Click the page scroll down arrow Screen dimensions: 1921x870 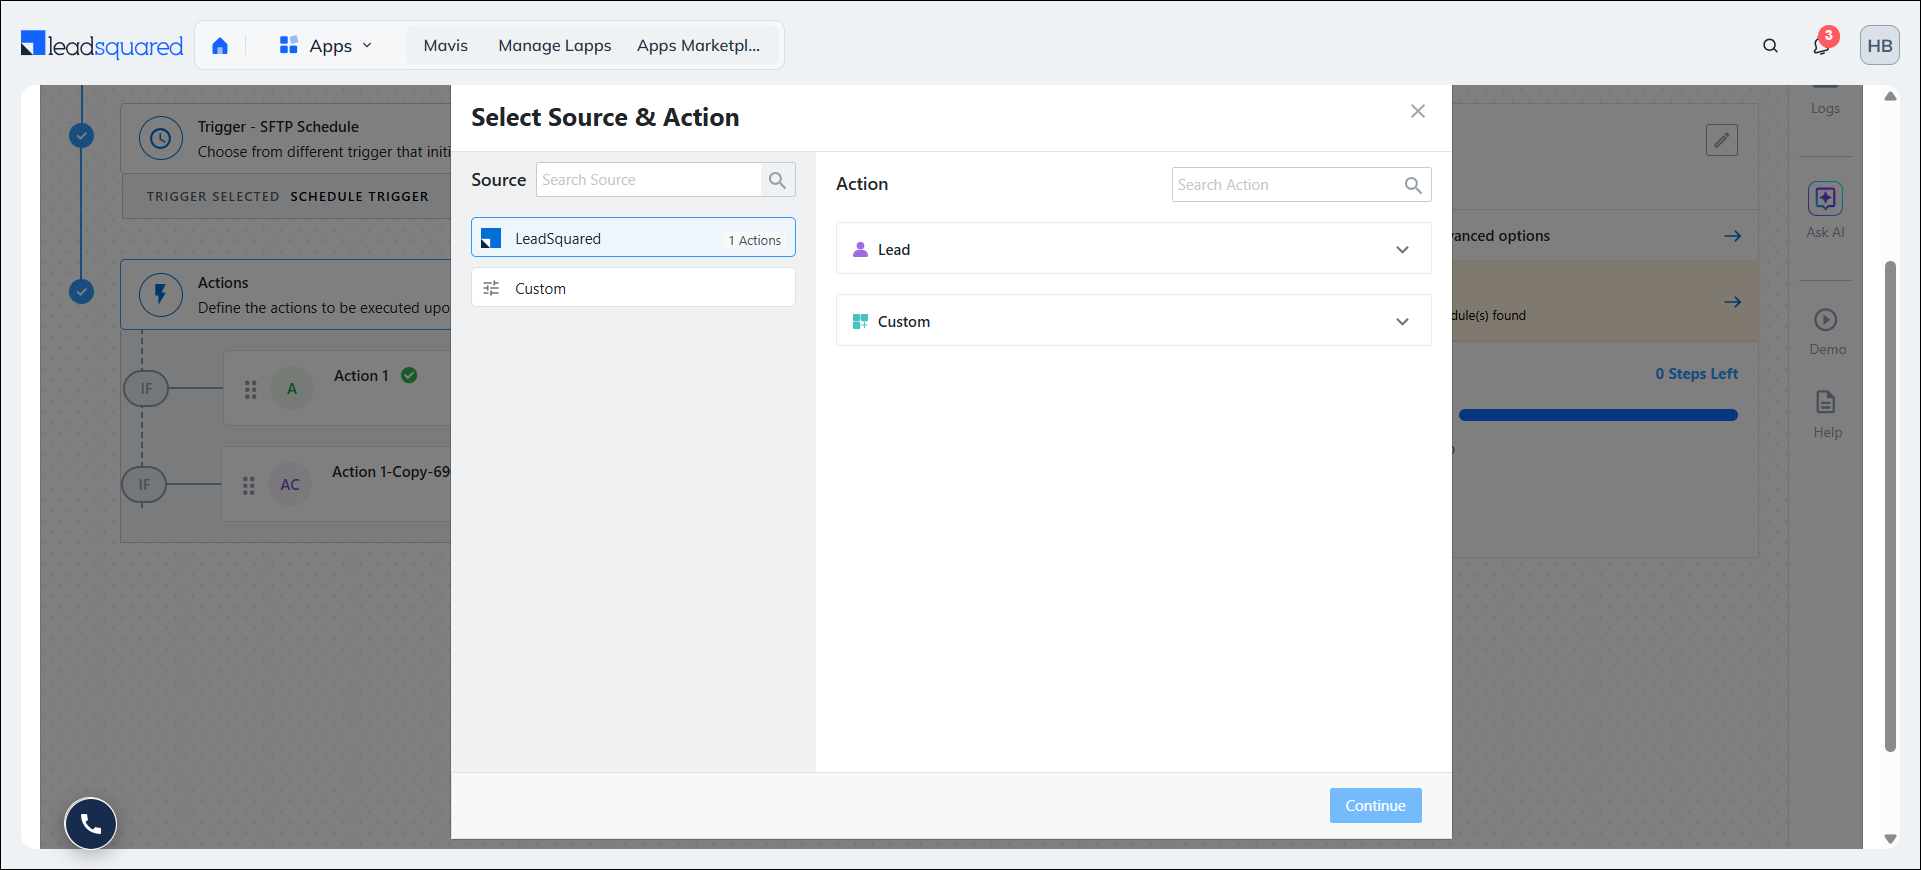[x=1890, y=839]
